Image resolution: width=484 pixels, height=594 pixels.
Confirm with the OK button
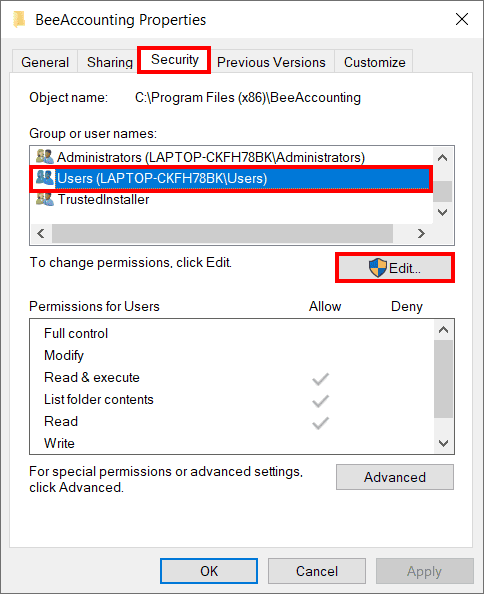click(x=209, y=571)
